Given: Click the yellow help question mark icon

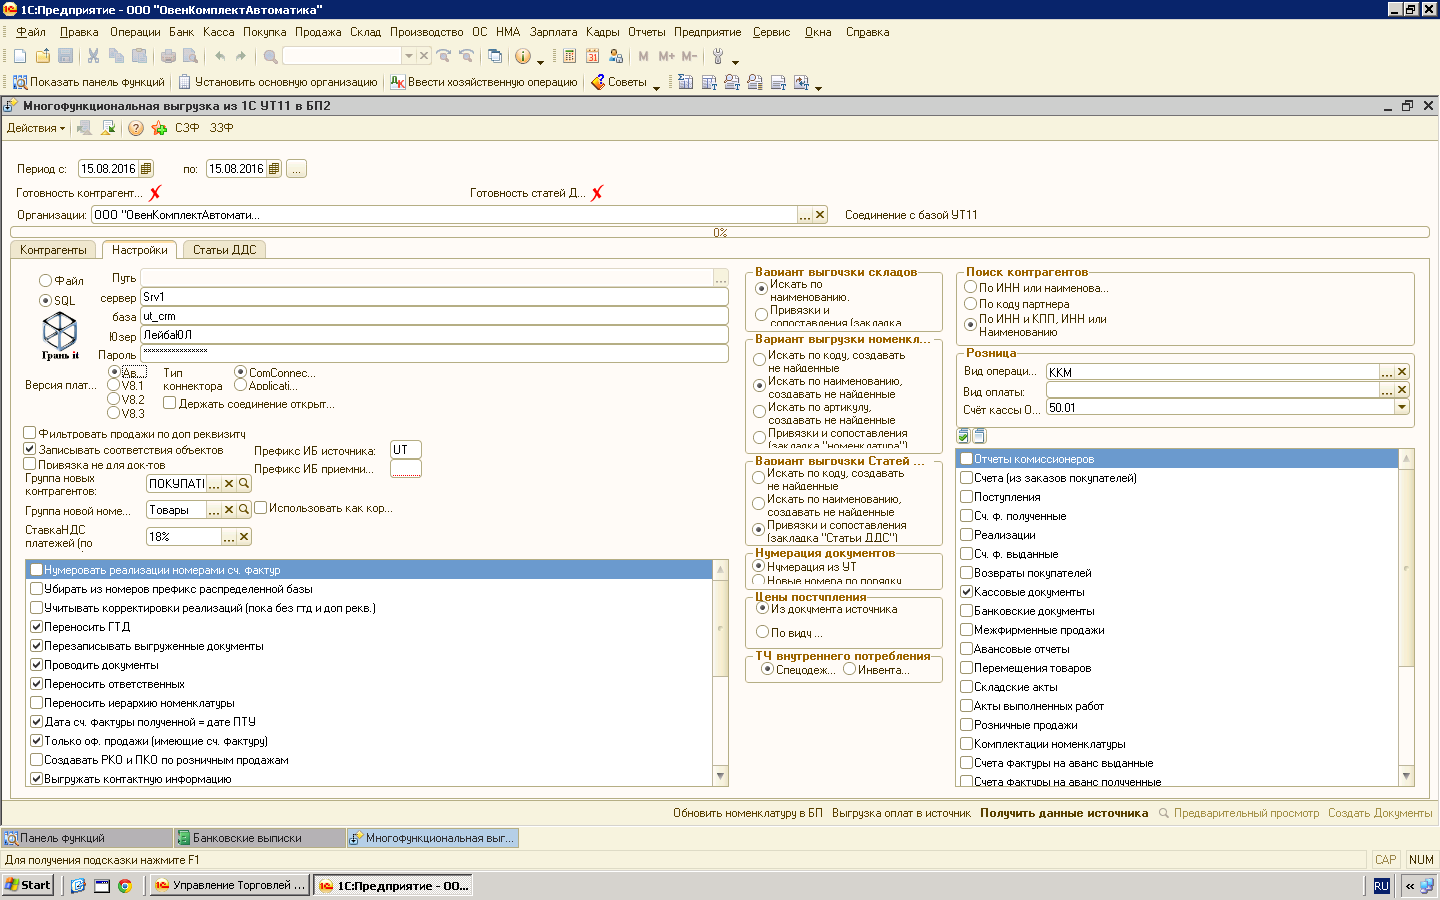Looking at the screenshot, I should (x=136, y=128).
